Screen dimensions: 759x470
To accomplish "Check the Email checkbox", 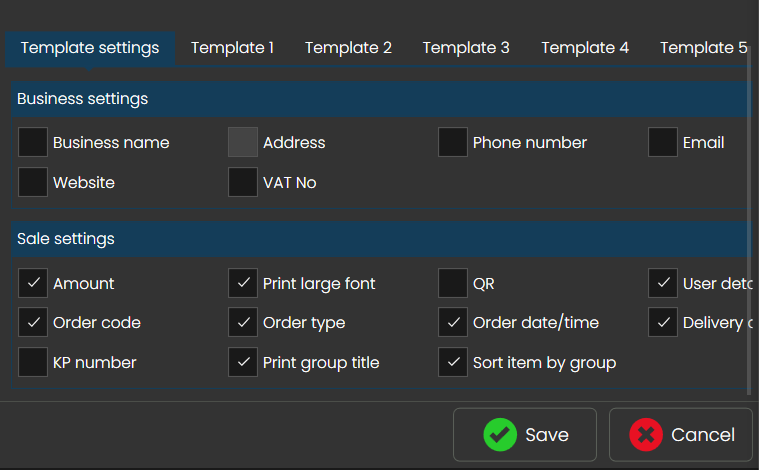I will tap(663, 143).
